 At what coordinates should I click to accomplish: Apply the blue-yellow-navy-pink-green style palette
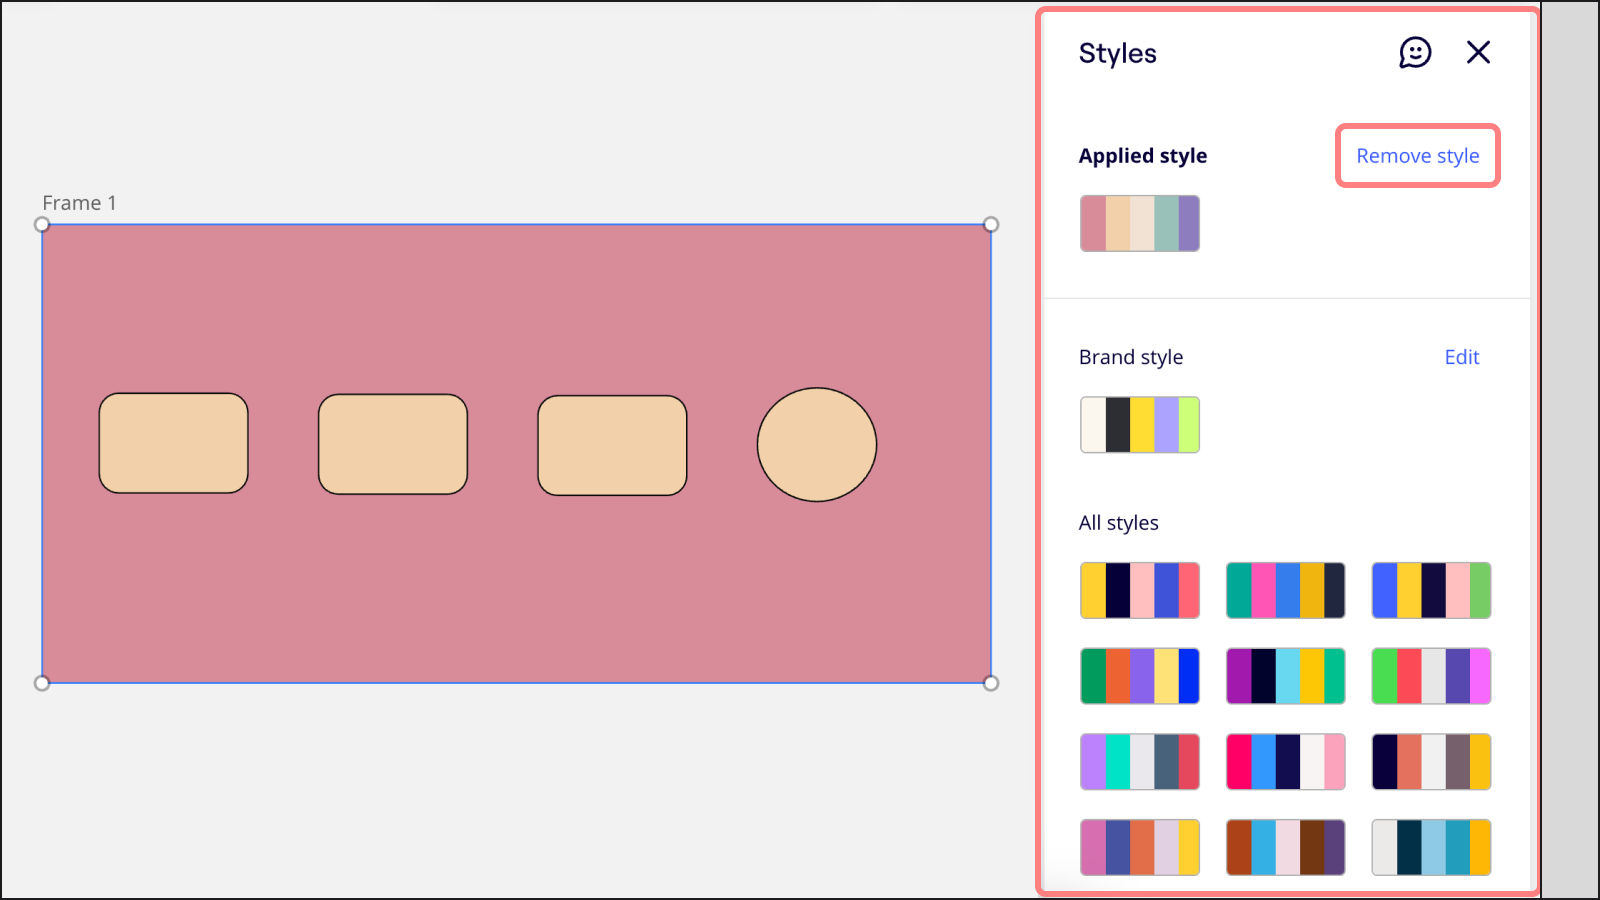(1431, 590)
